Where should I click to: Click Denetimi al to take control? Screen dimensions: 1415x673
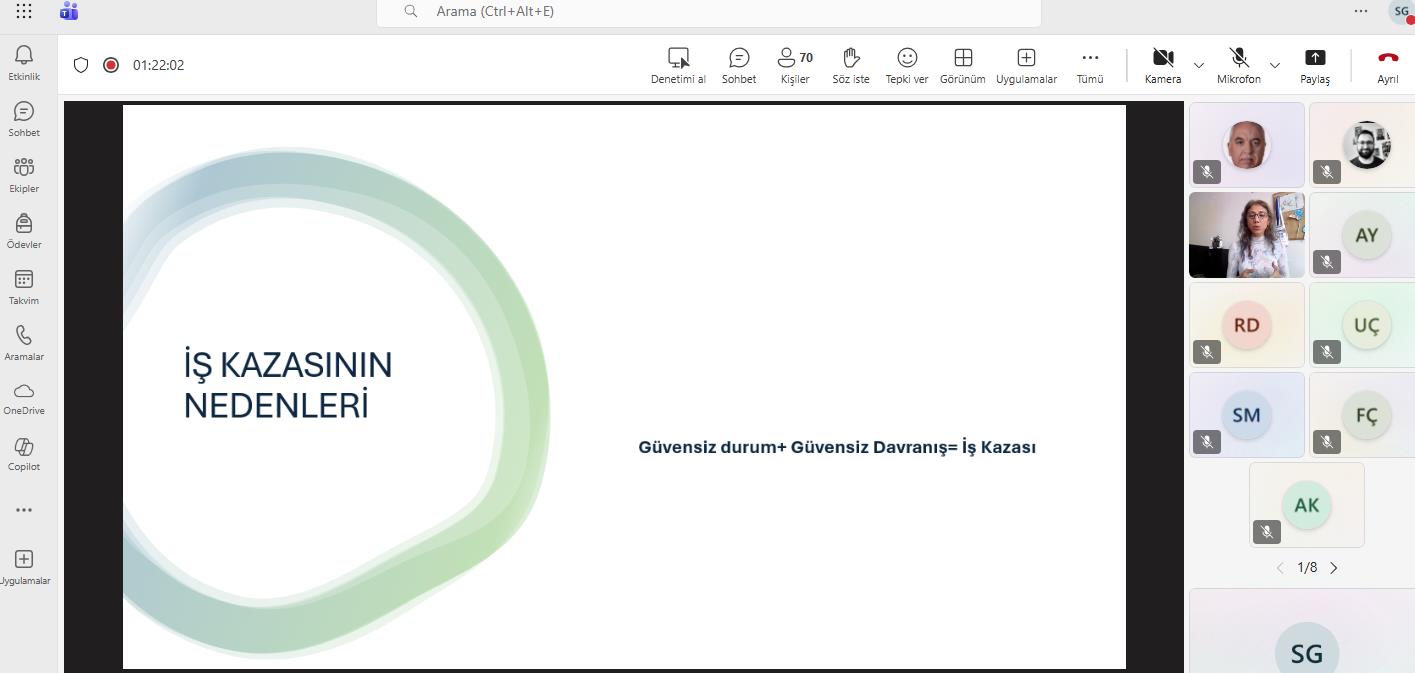[678, 65]
